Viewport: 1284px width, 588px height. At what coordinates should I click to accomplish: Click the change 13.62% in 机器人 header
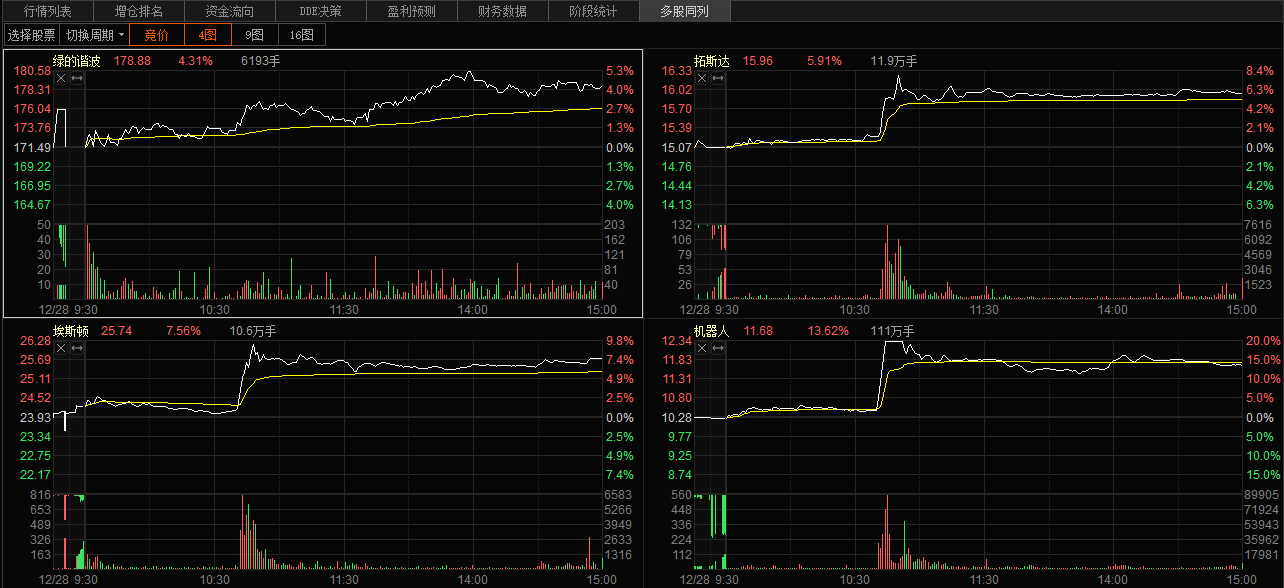828,330
